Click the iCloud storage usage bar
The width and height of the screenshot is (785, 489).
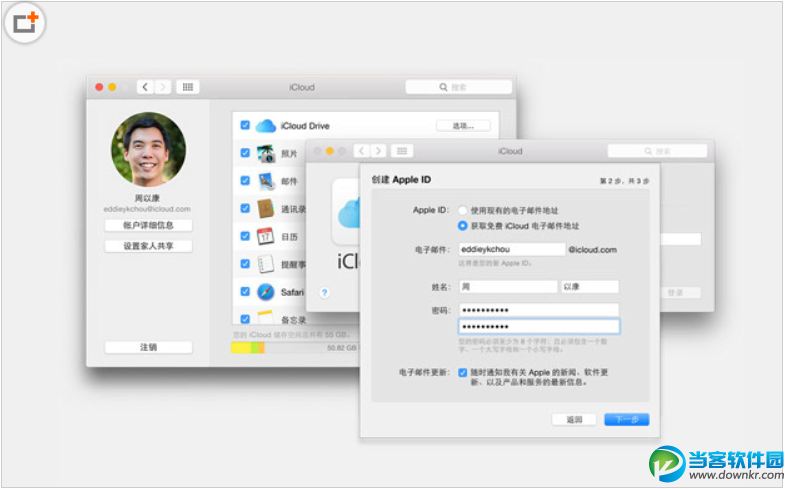pyautogui.click(x=290, y=348)
